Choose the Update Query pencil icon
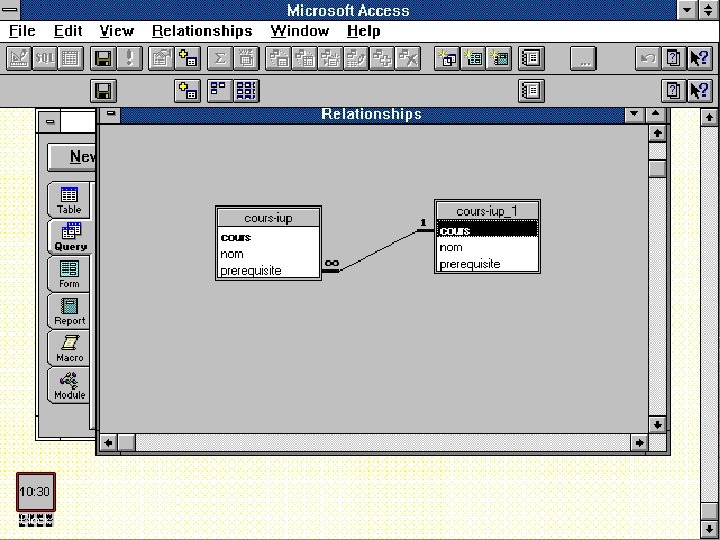The image size is (720, 540). [x=355, y=58]
